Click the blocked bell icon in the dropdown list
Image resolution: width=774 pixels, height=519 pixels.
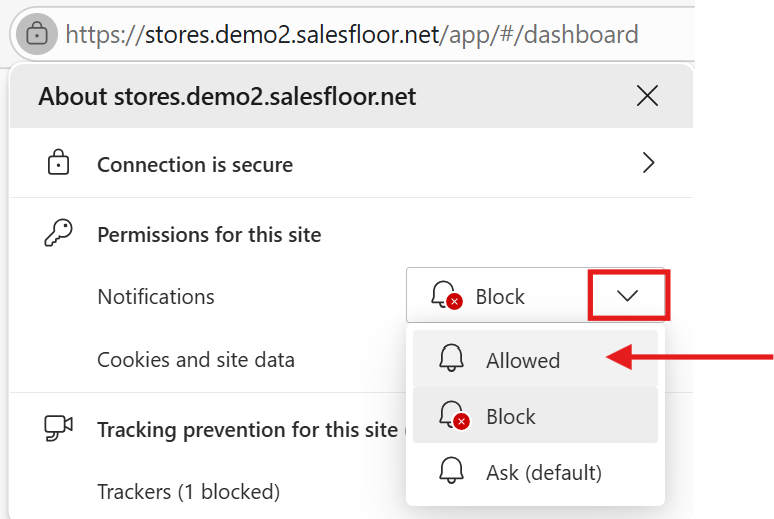(453, 416)
